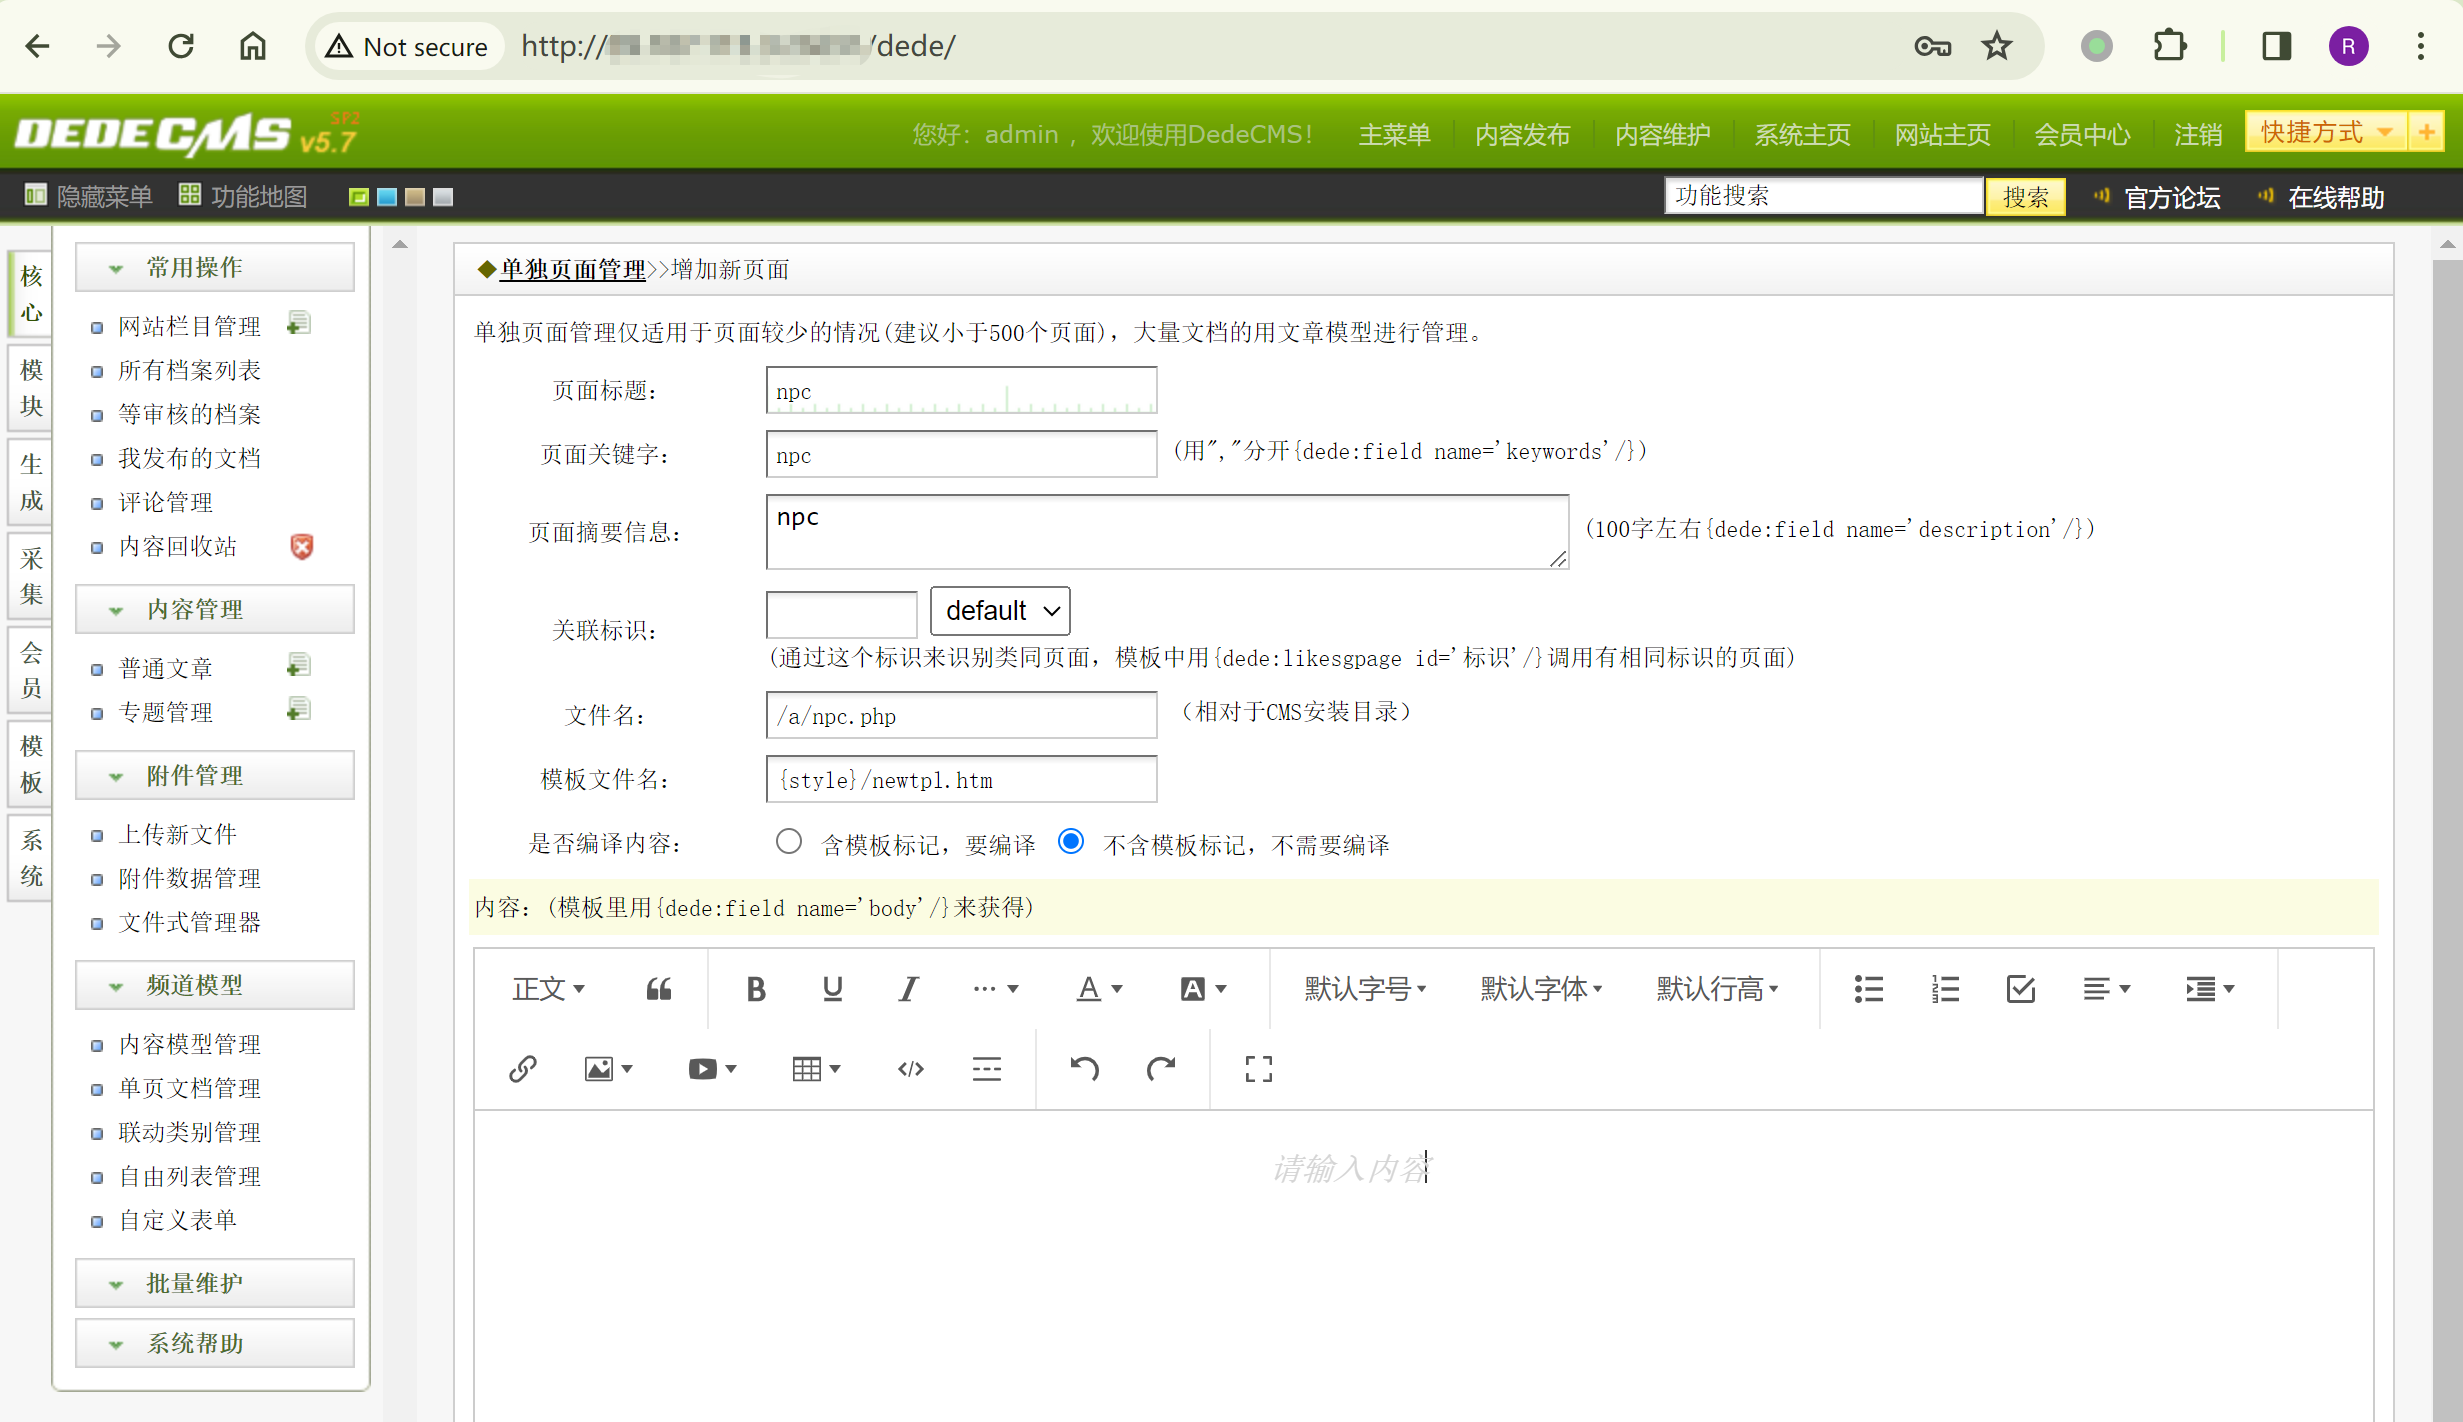
Task: Open source code view icon
Action: (x=910, y=1069)
